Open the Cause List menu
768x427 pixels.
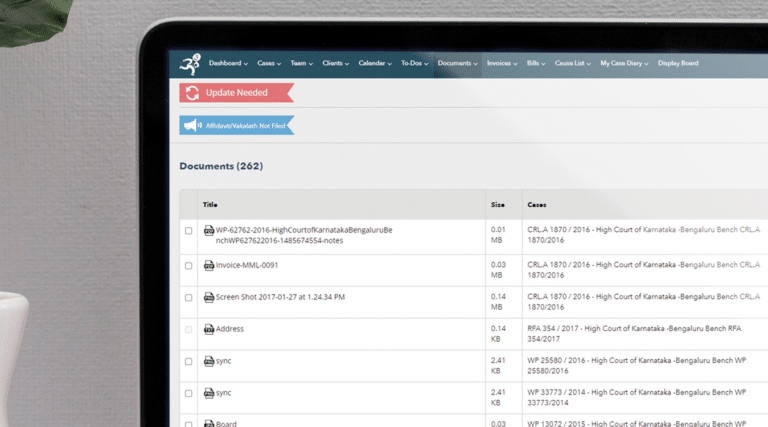573,63
